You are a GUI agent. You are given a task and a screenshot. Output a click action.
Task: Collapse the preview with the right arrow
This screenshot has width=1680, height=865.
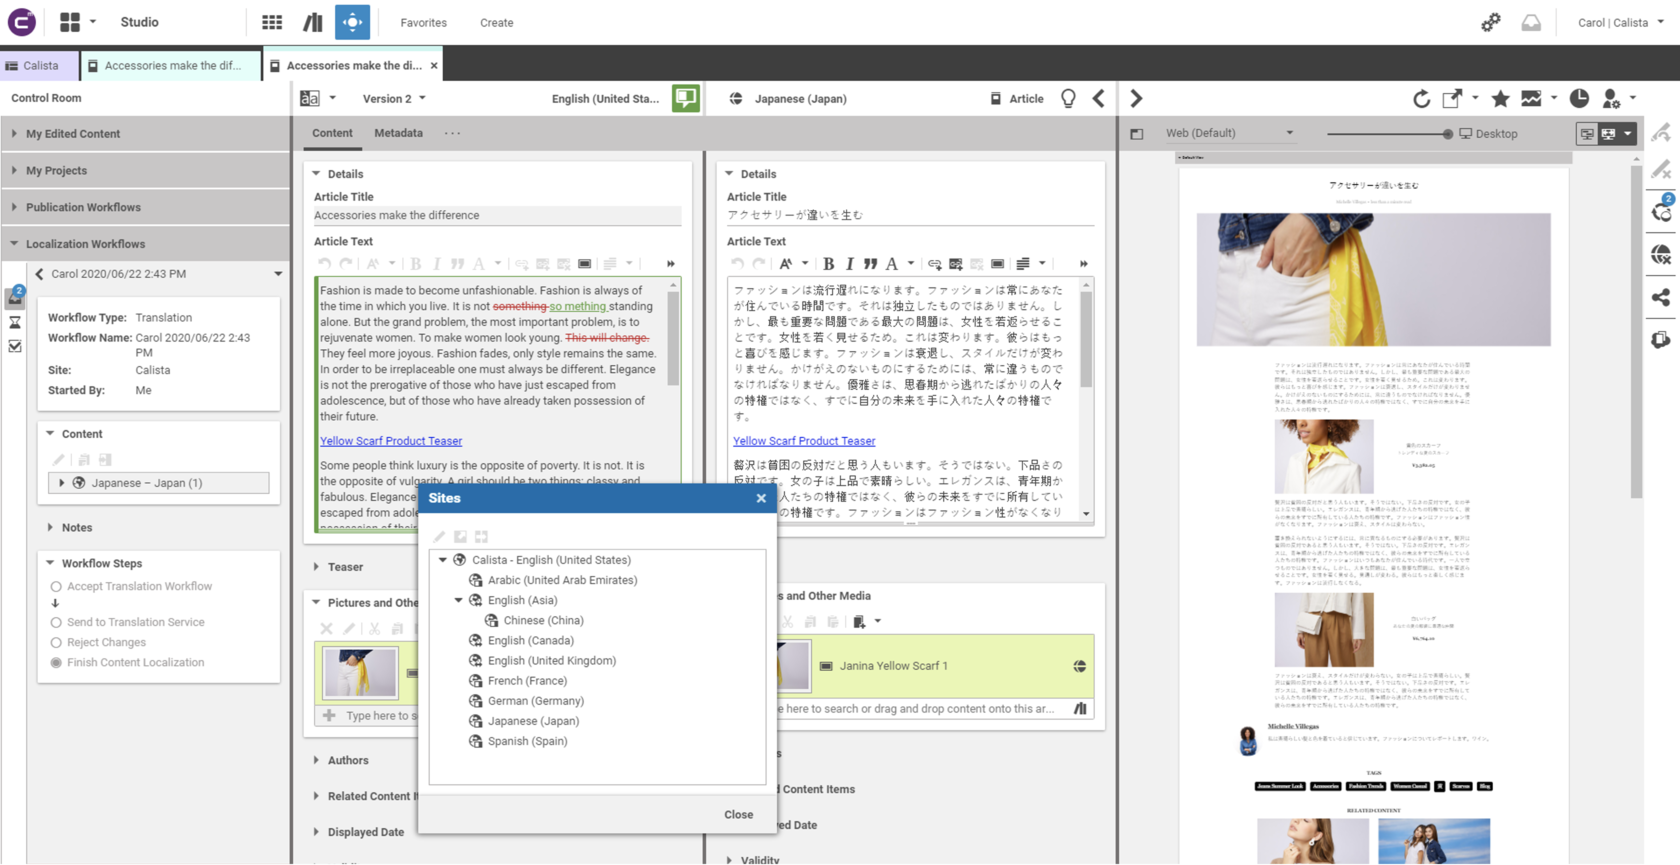click(x=1136, y=98)
